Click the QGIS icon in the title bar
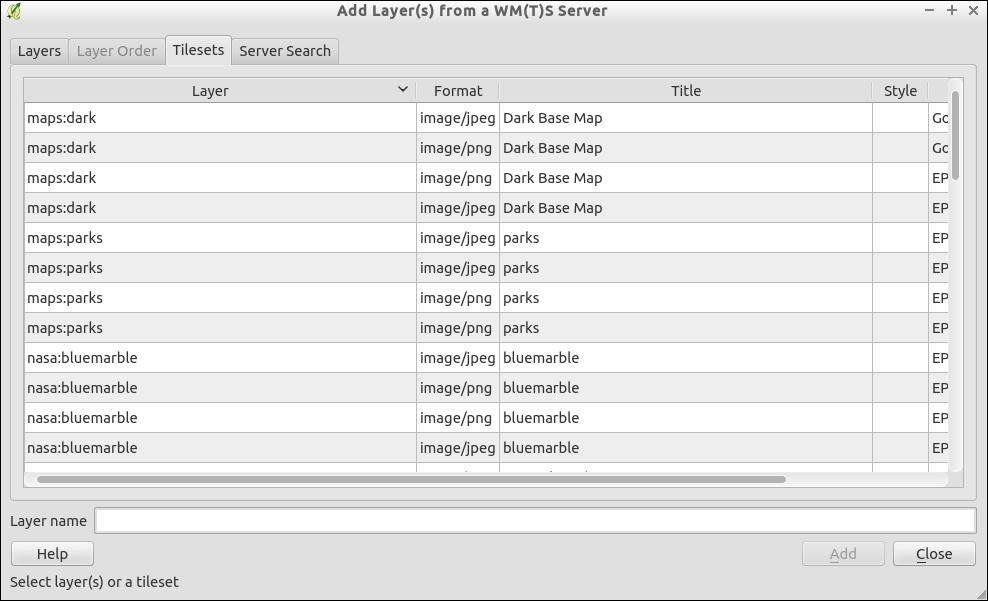Image resolution: width=988 pixels, height=601 pixels. (x=13, y=11)
